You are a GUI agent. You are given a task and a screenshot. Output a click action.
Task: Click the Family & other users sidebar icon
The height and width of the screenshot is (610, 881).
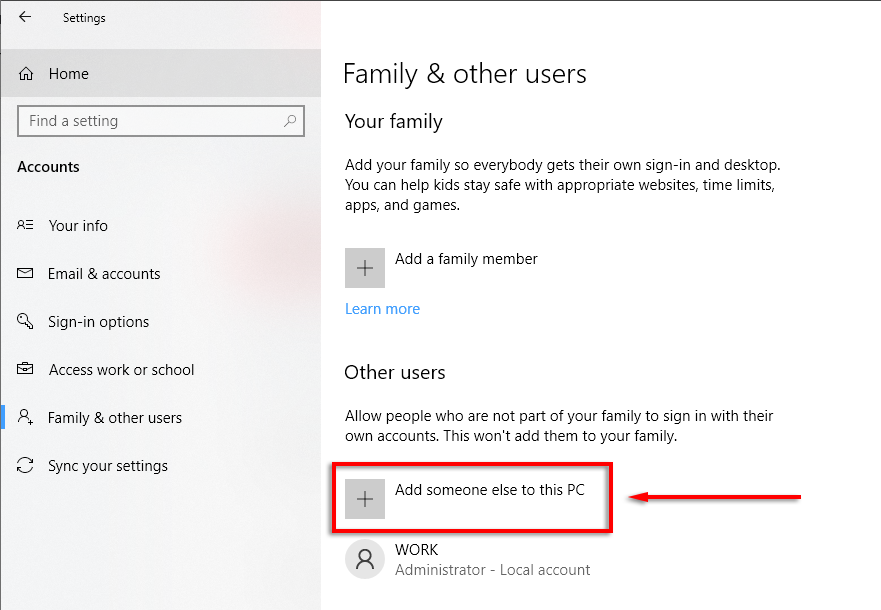26,418
